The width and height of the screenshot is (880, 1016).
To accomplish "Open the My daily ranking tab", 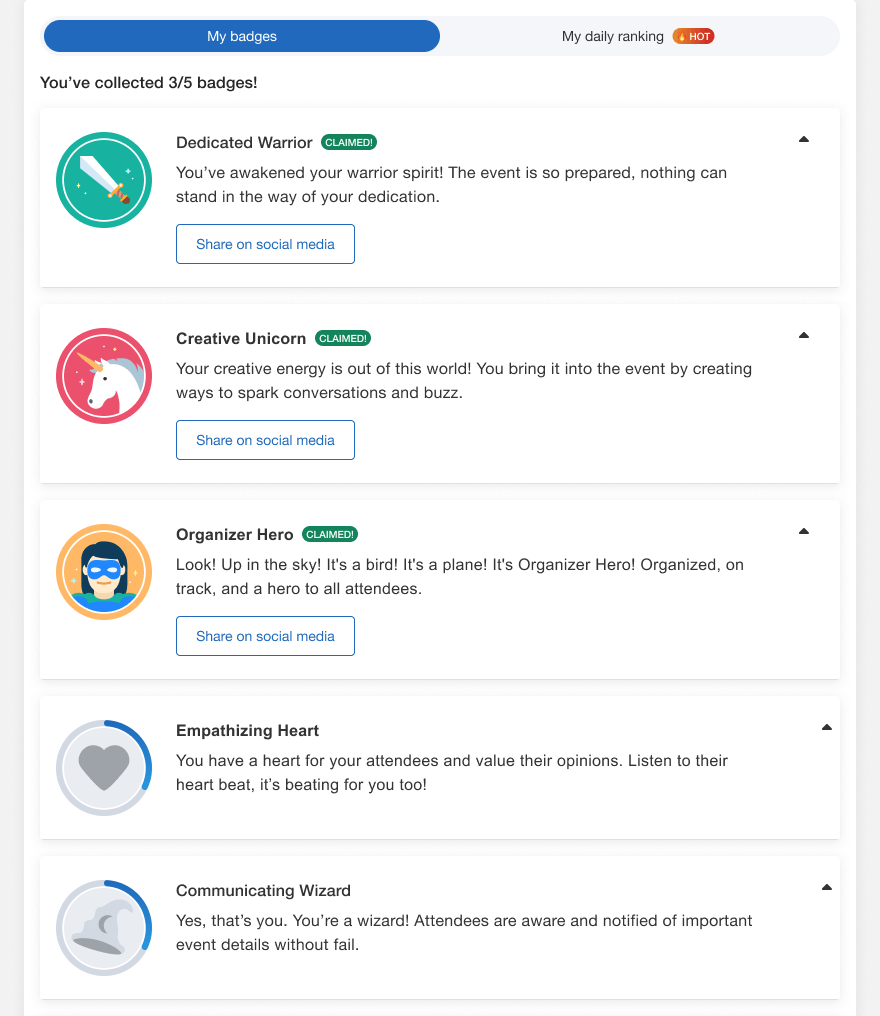I will pos(612,37).
